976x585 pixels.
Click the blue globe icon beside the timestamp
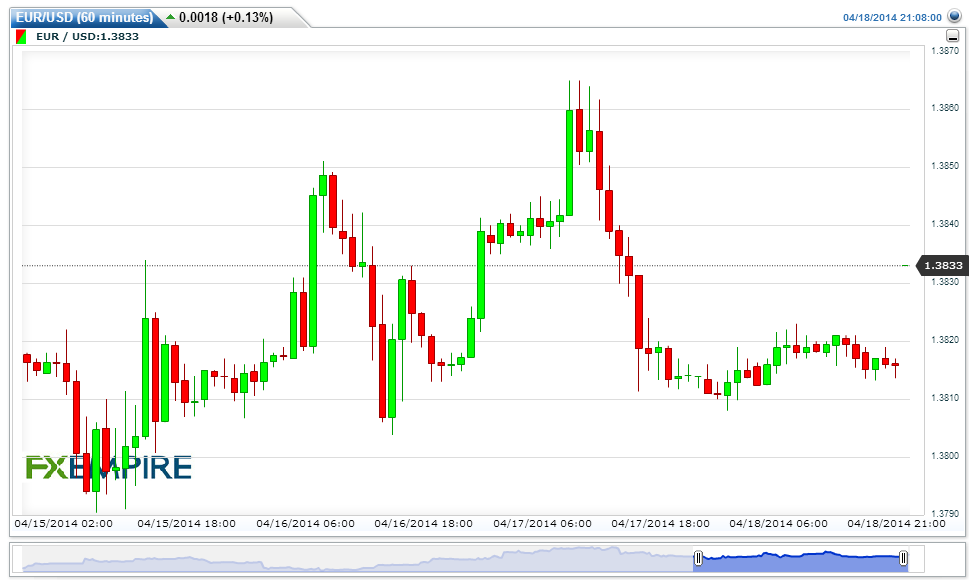954,16
